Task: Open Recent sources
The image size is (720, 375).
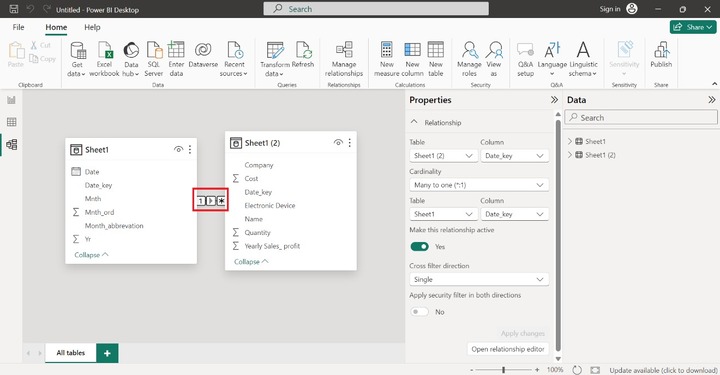Action: tap(234, 60)
